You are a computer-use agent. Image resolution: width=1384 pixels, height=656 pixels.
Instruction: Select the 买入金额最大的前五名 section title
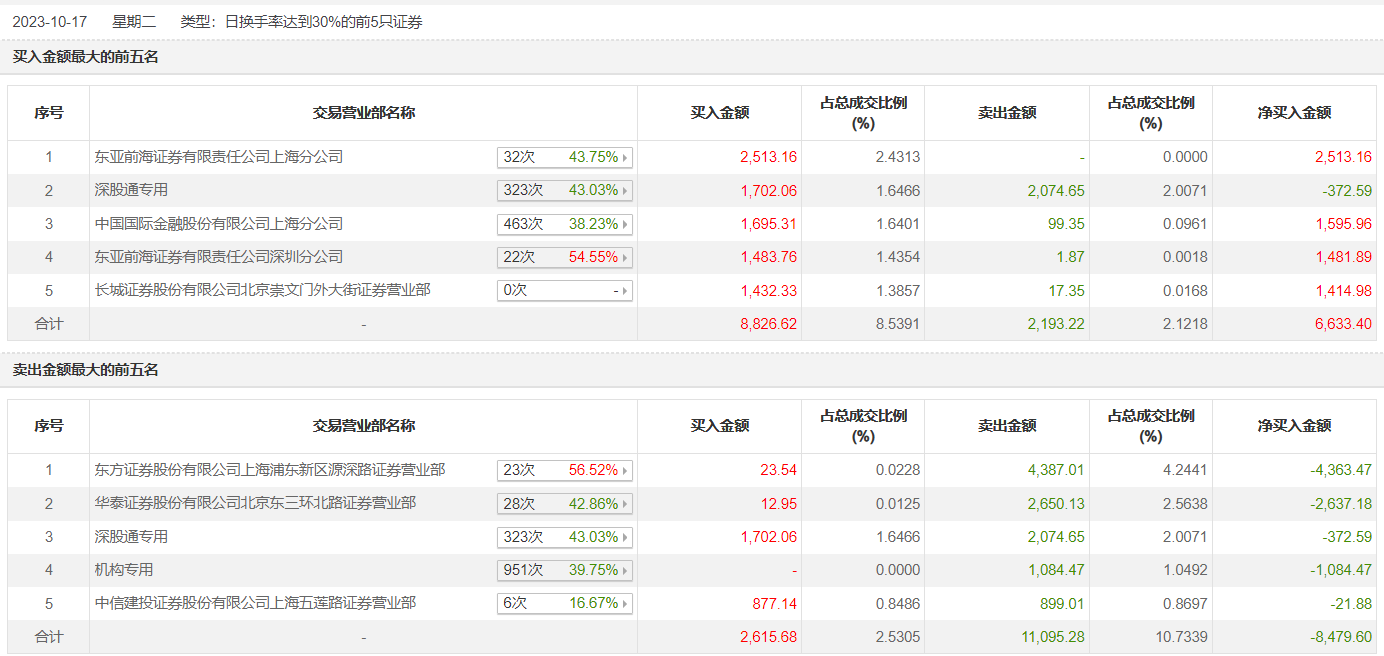coord(85,57)
